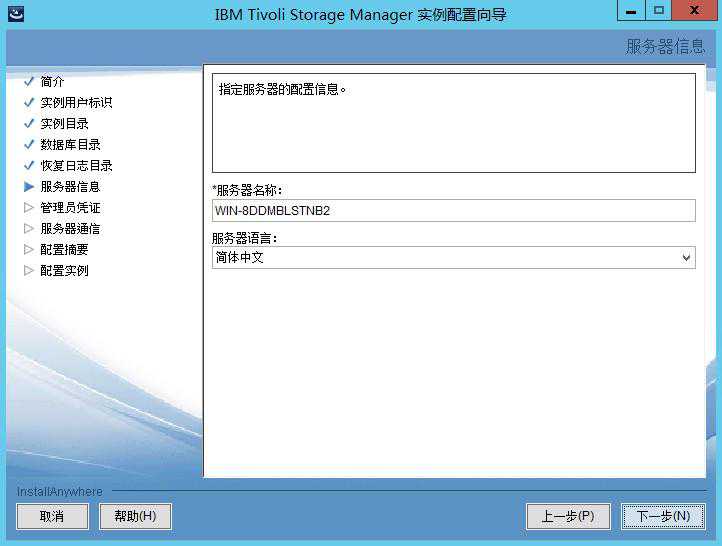
Task: Open help with the 帮助(H) button
Action: pos(135,516)
